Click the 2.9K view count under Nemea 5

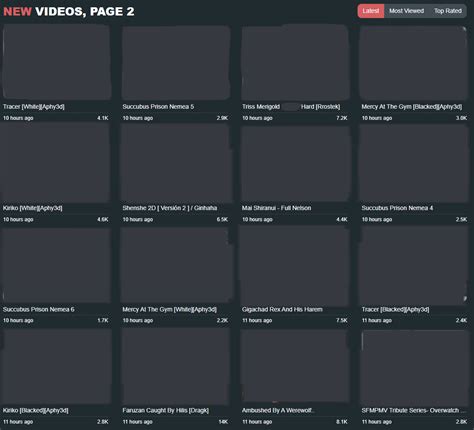click(x=222, y=118)
